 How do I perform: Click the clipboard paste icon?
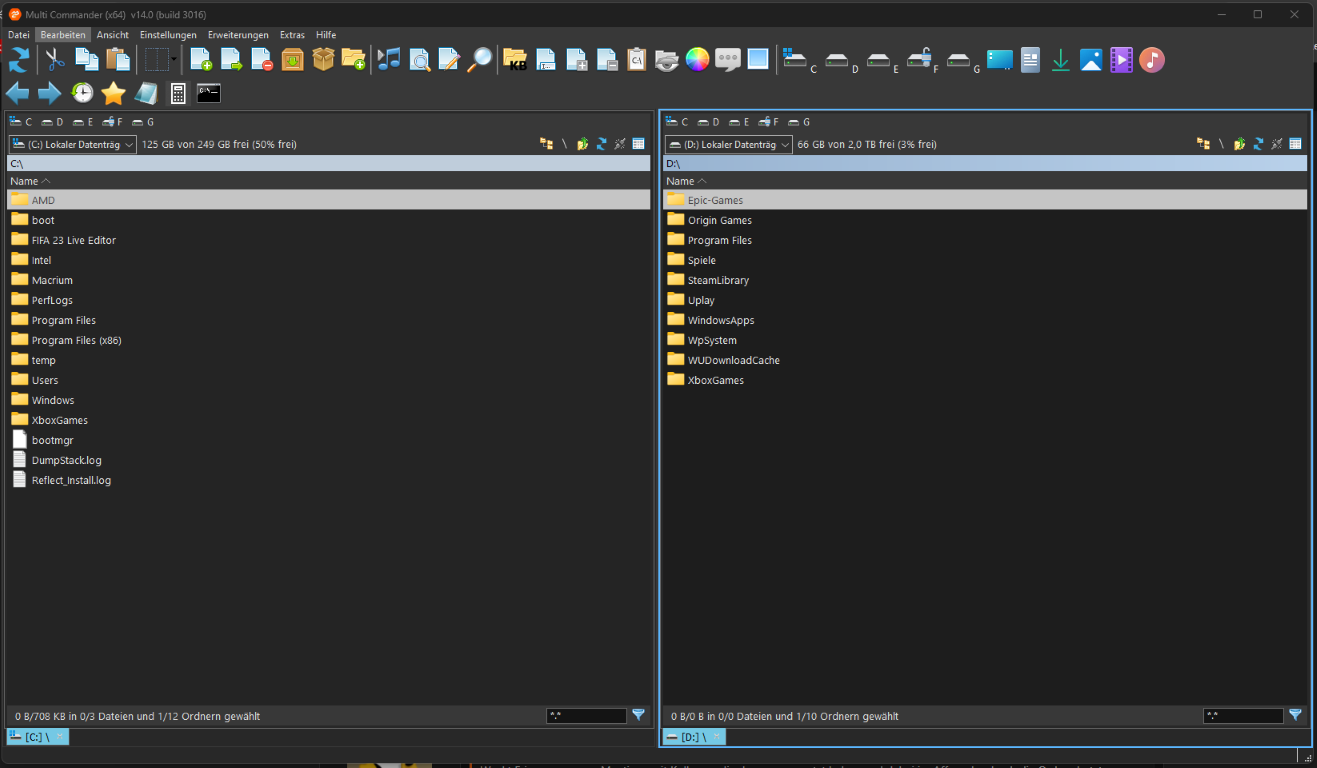coord(118,60)
